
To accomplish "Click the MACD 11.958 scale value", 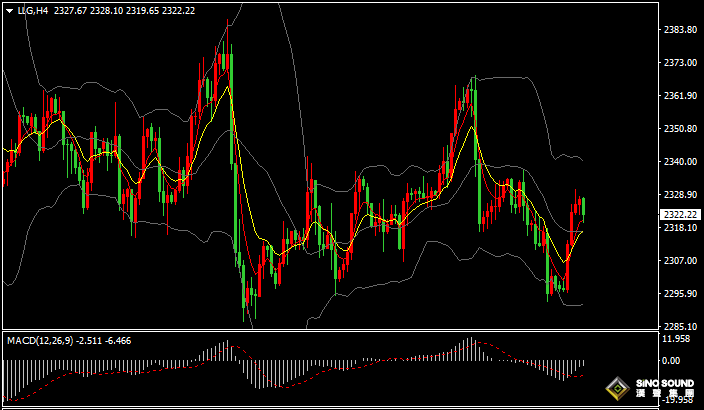I will pyautogui.click(x=676, y=339).
